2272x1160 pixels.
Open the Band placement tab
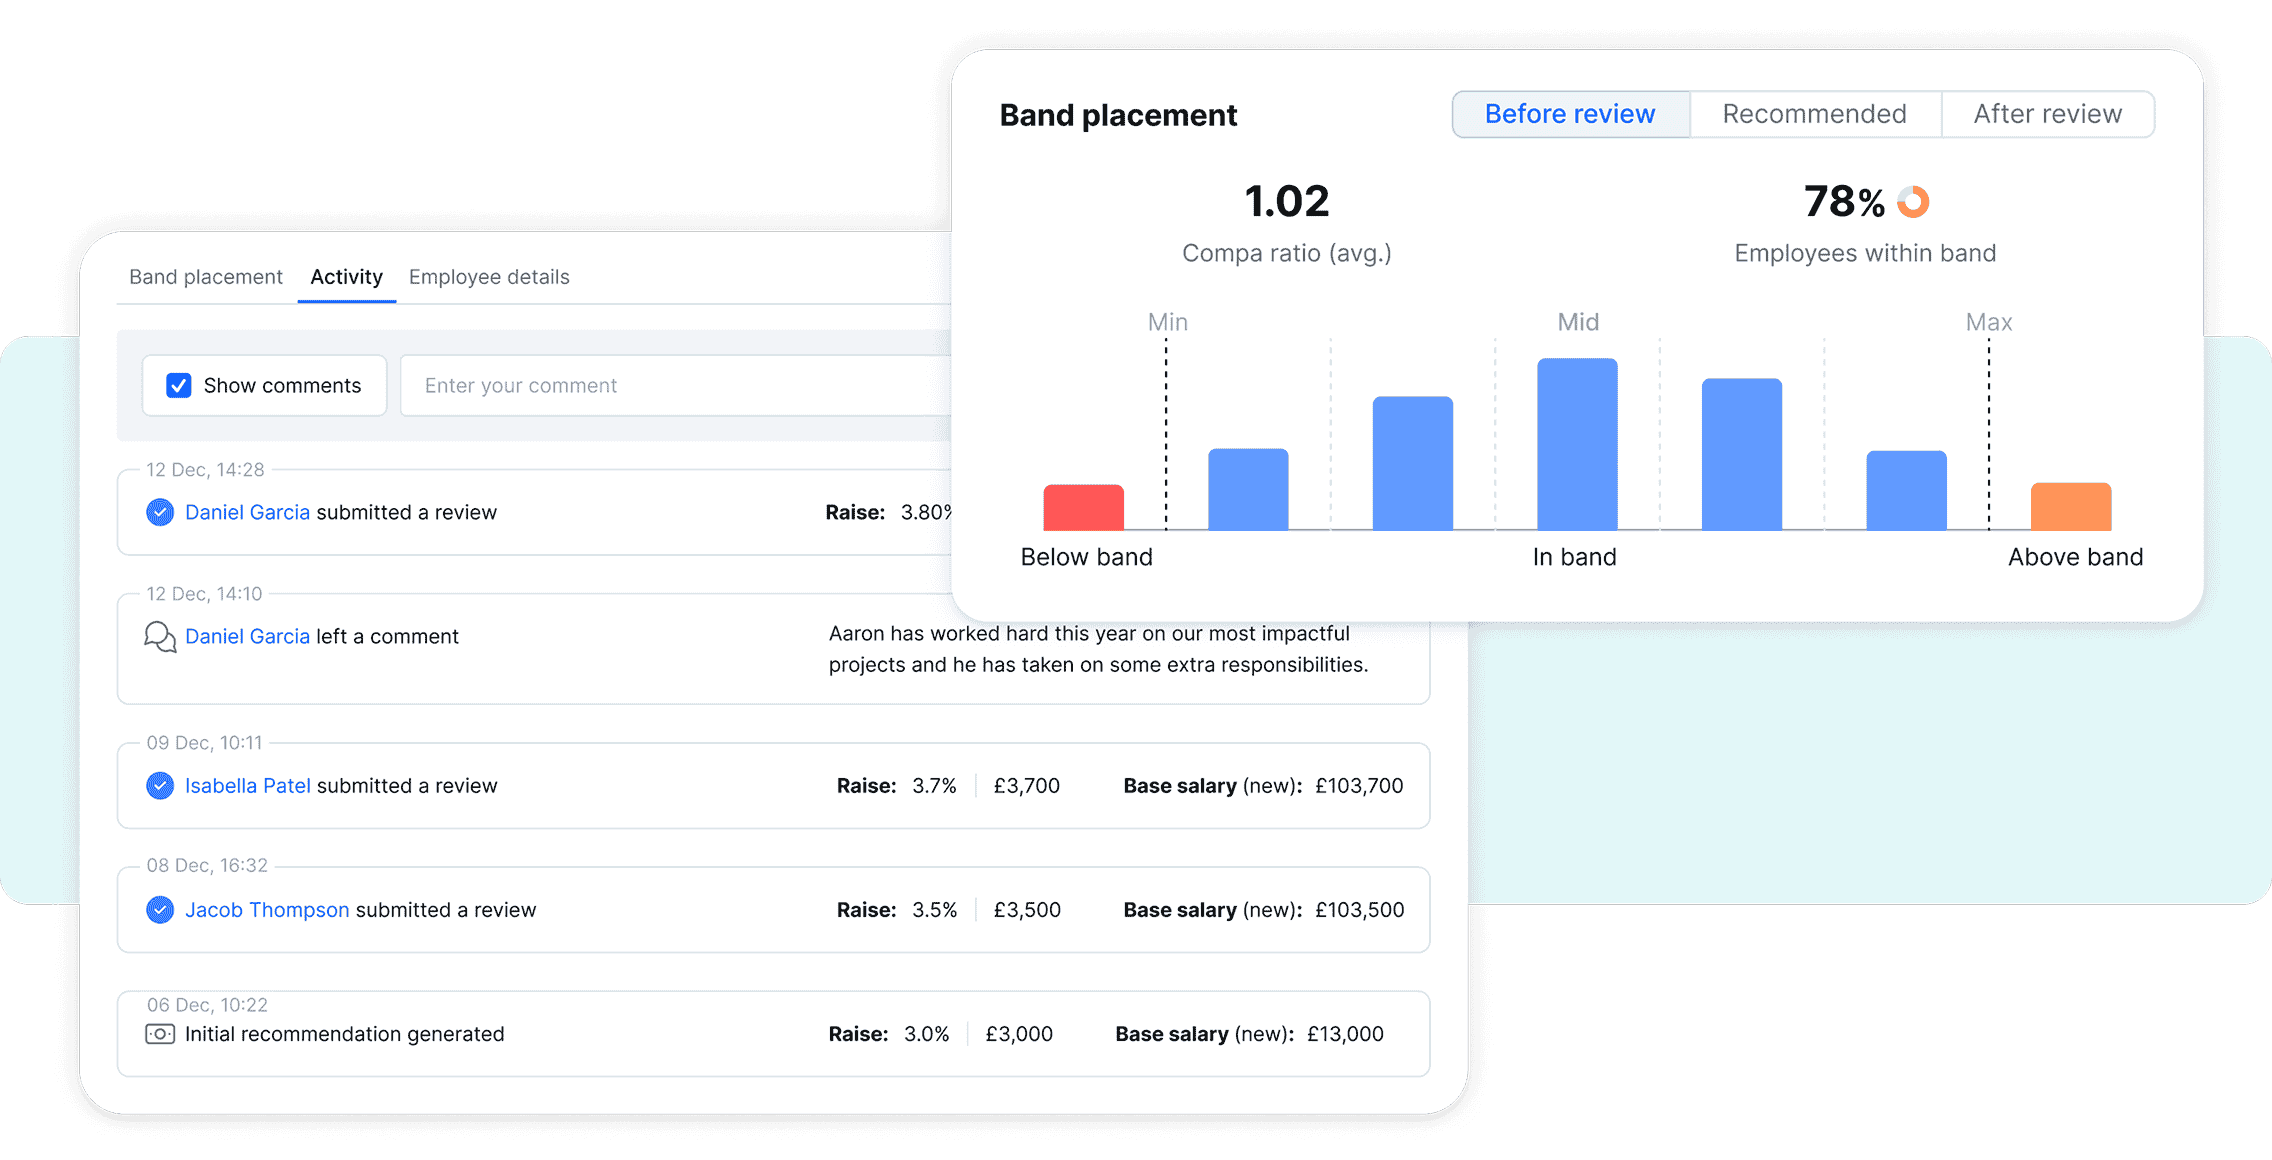pyautogui.click(x=206, y=277)
